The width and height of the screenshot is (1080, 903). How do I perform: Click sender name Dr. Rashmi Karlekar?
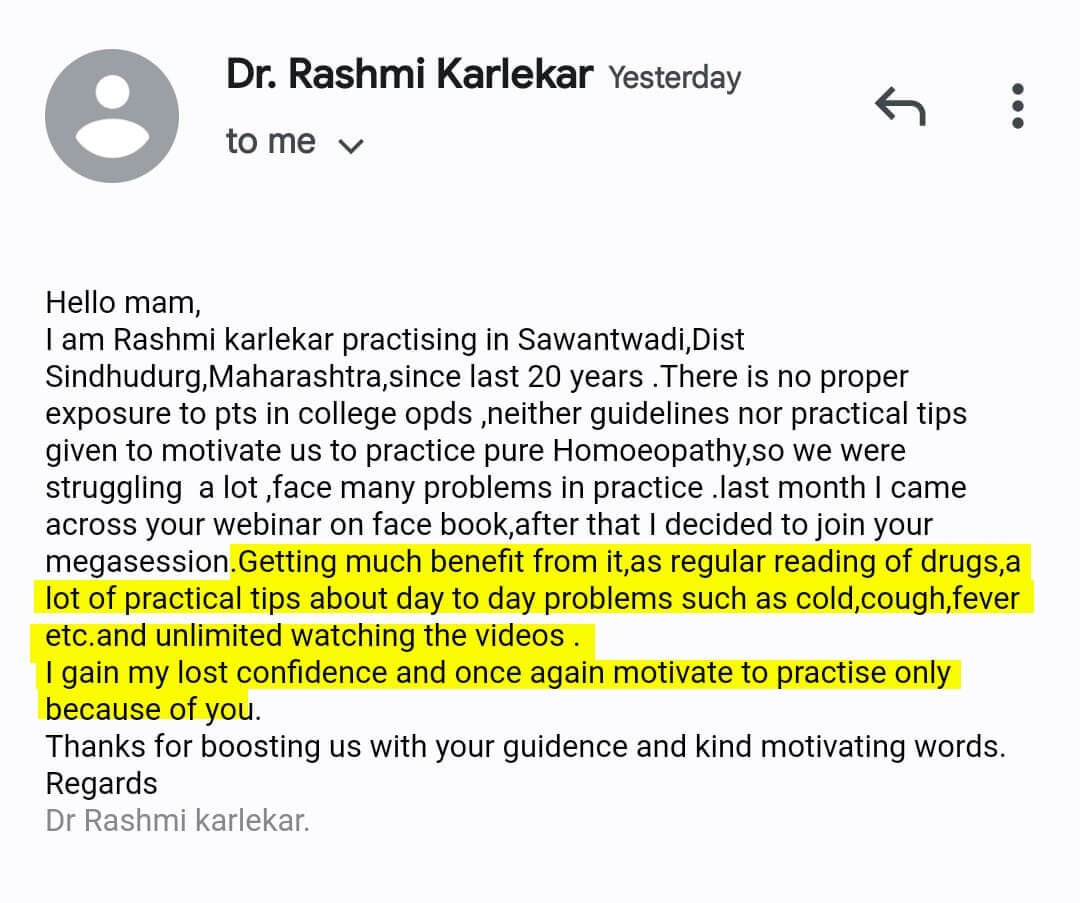410,74
